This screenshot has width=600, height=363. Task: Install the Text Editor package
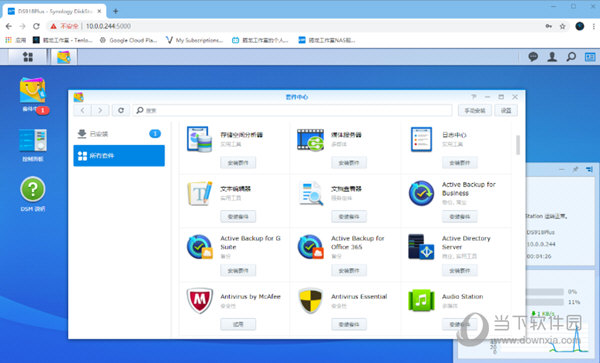(x=238, y=217)
